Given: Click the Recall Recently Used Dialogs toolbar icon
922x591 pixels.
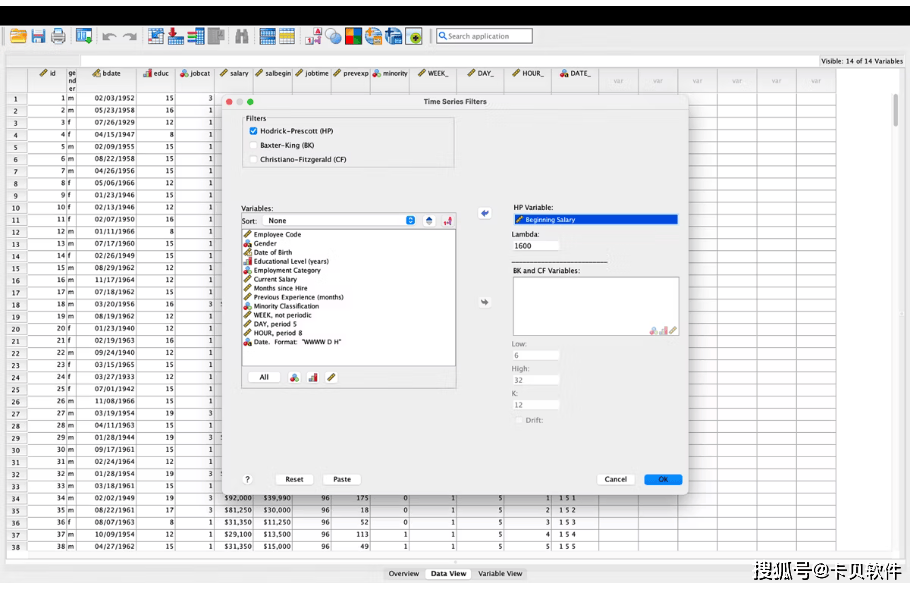Looking at the screenshot, I should (84, 36).
